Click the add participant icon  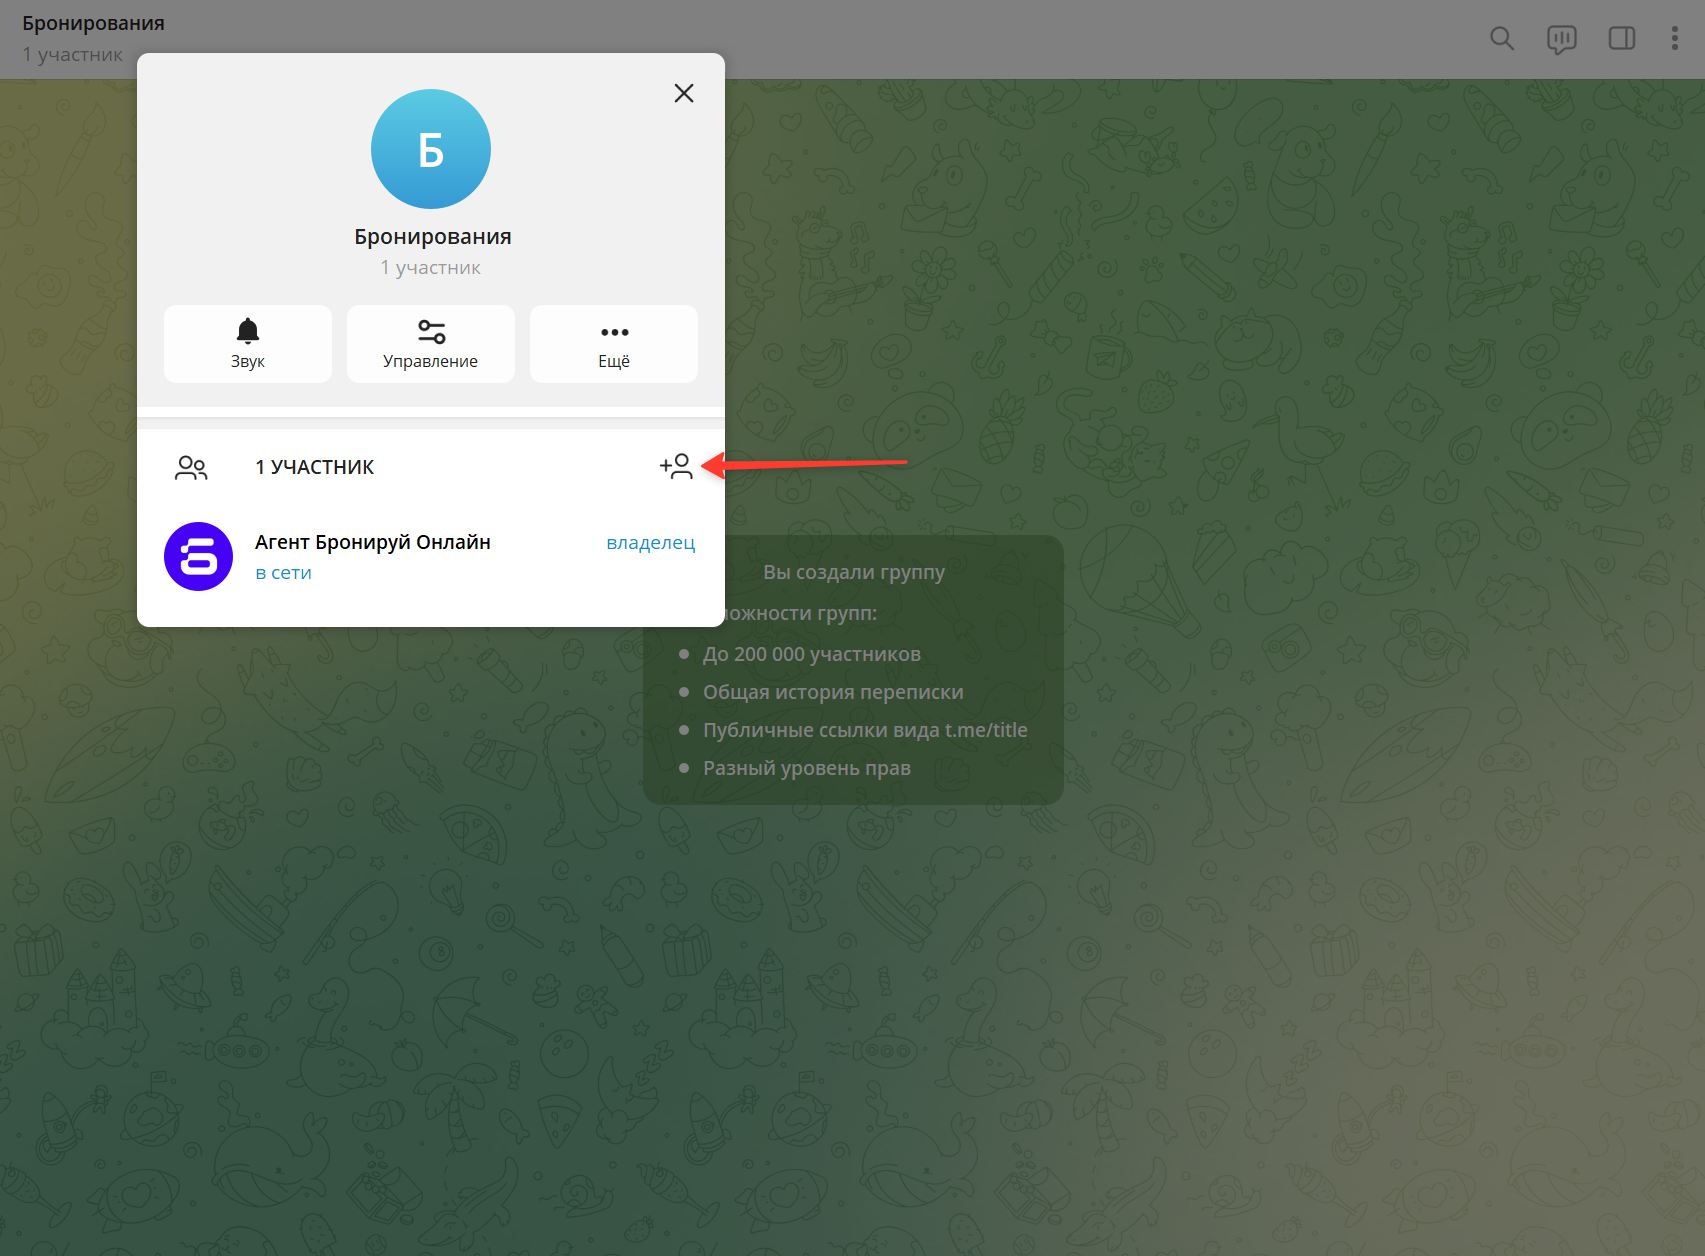[677, 466]
